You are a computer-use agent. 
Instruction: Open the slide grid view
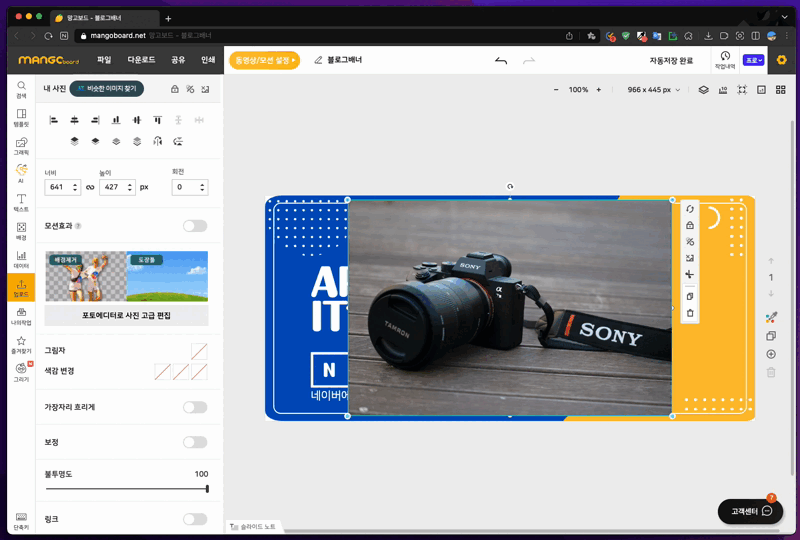pyautogui.click(x=781, y=90)
